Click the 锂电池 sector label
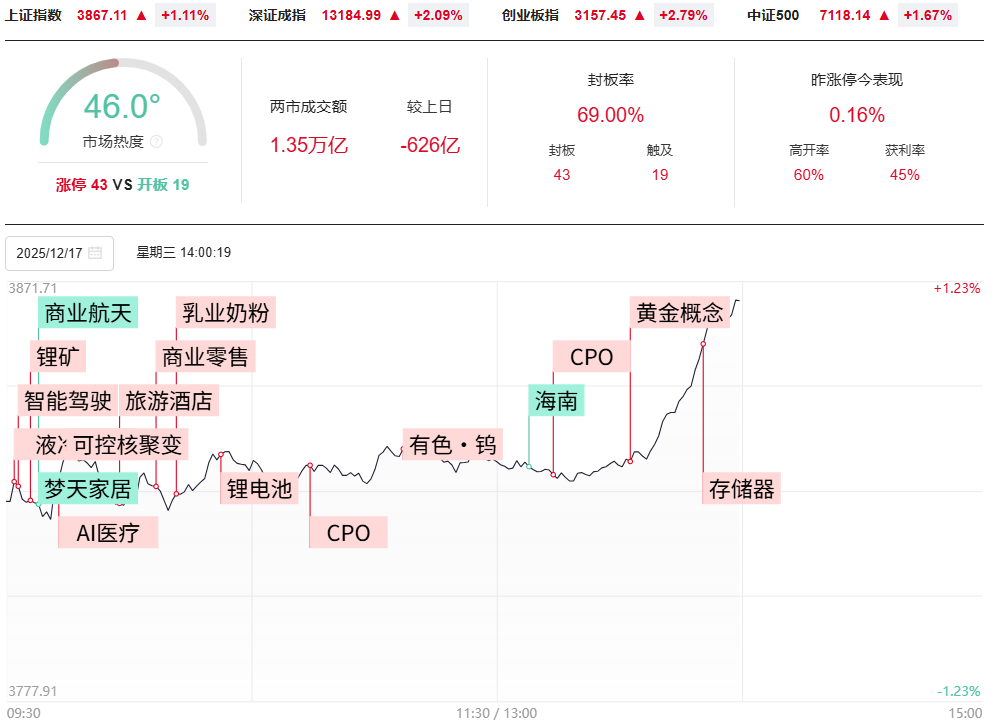 pyautogui.click(x=259, y=489)
